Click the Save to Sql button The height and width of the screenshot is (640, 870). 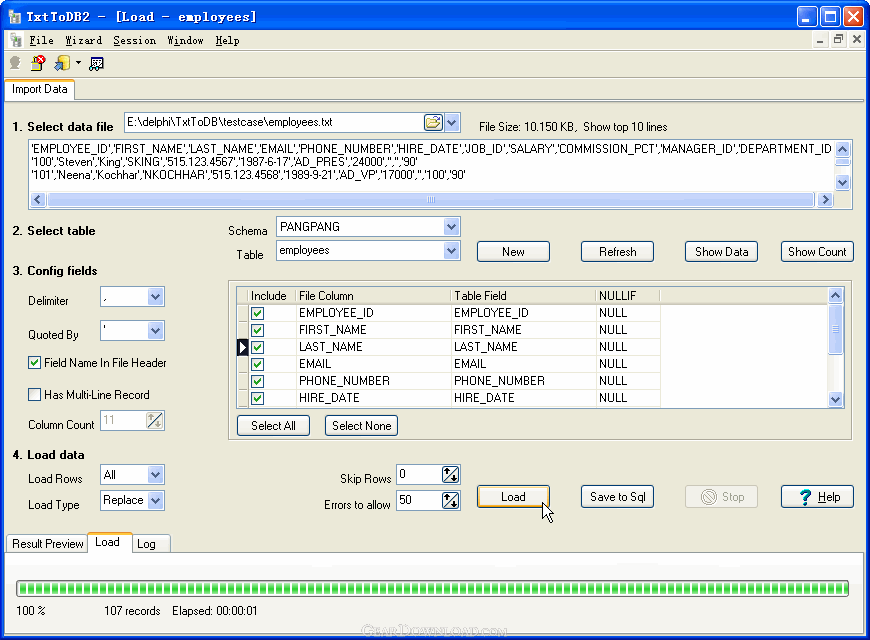coord(618,497)
